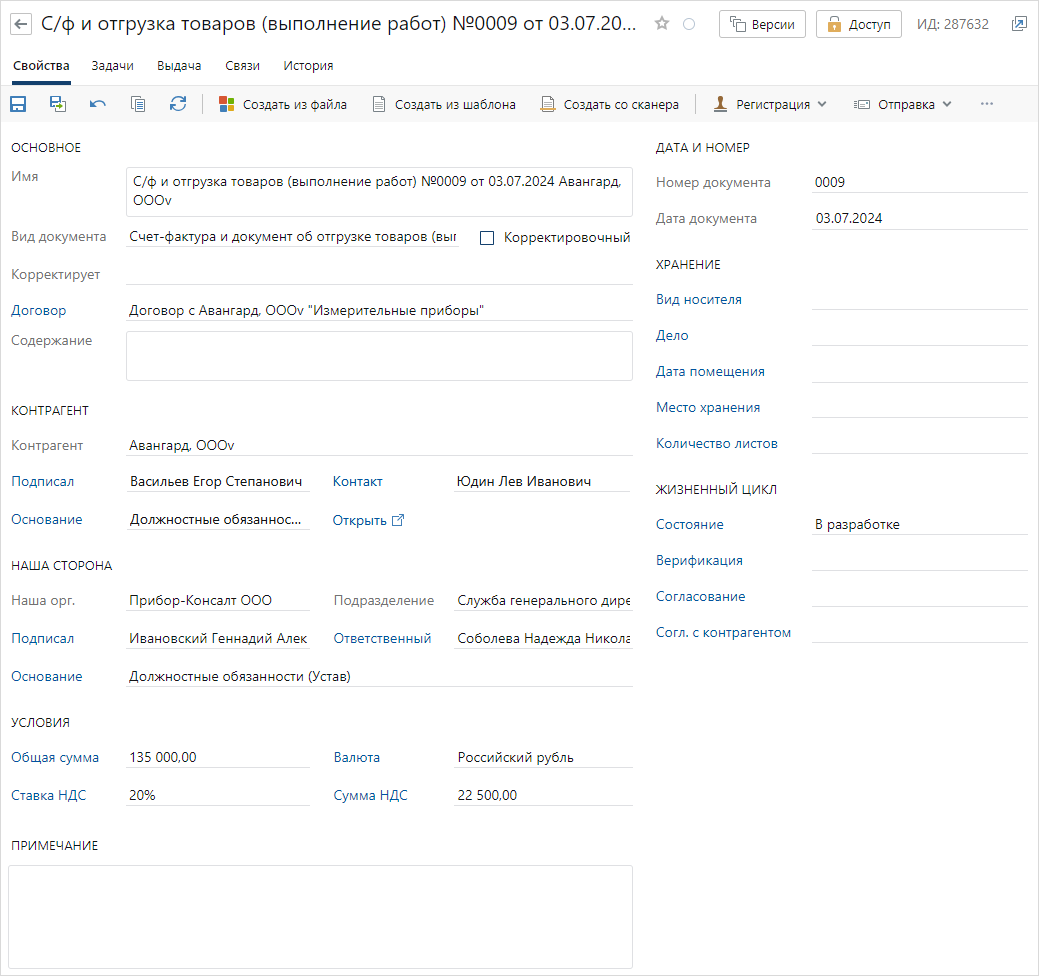Viewport: 1039px width, 976px height.
Task: Switch to the Задачи tab
Action: (113, 66)
